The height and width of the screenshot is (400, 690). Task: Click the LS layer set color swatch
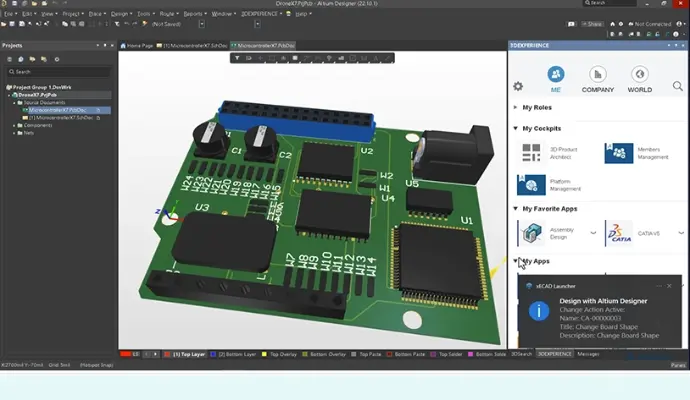point(125,354)
